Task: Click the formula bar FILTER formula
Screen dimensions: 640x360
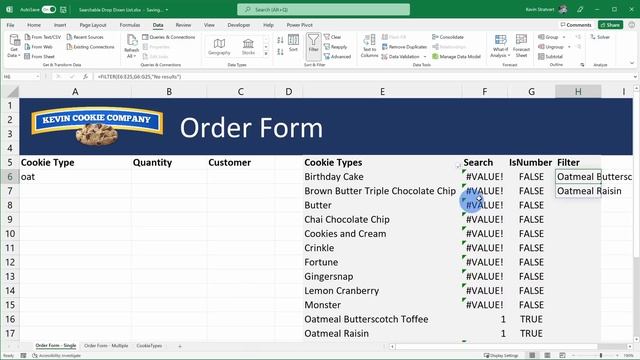Action: pos(139,77)
